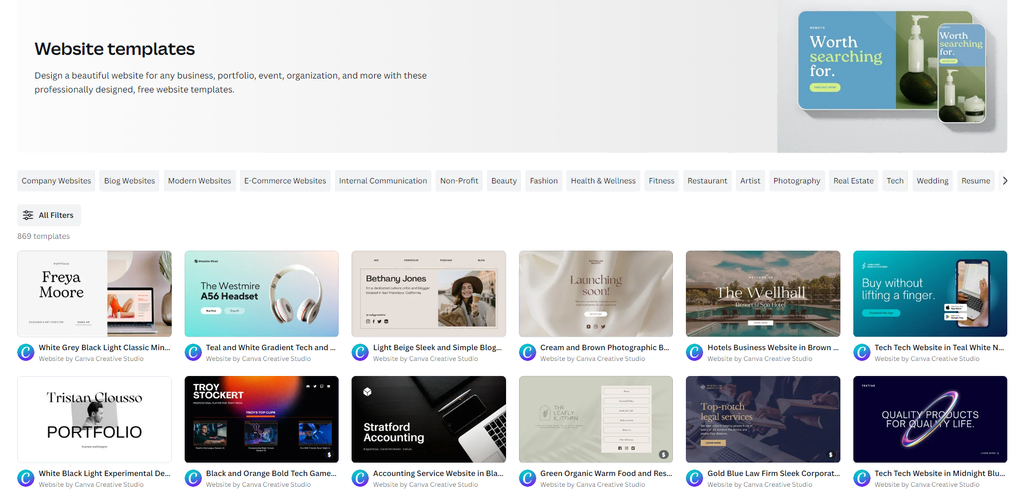Image resolution: width=1024 pixels, height=497 pixels.
Task: Click the Canva logo beside White Grey Black Light Classic
Action: pyautogui.click(x=26, y=353)
